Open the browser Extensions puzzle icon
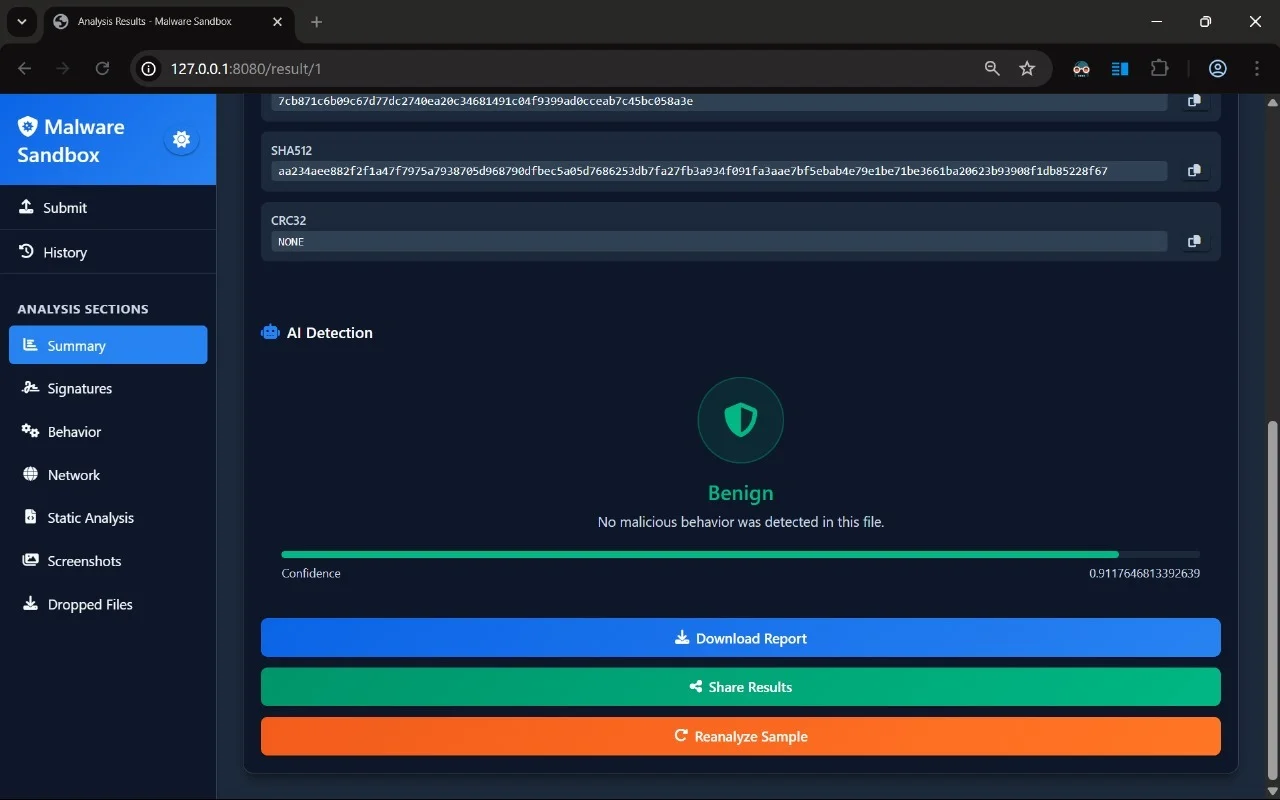 [1159, 68]
